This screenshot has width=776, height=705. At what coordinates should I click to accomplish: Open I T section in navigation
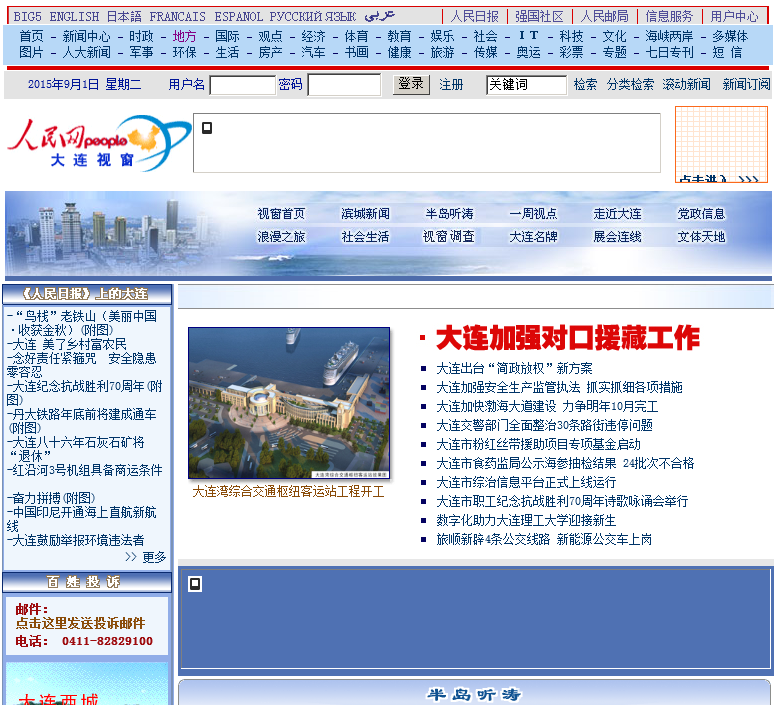(529, 36)
